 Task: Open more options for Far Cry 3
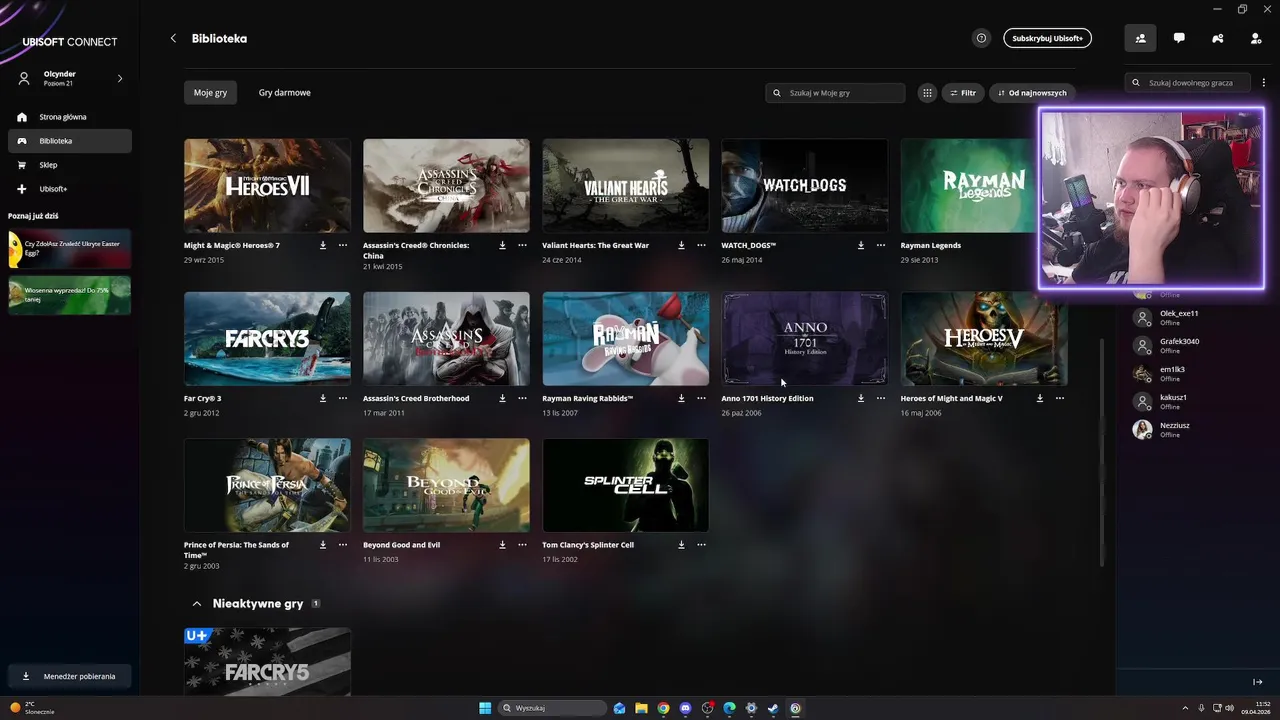pos(343,398)
